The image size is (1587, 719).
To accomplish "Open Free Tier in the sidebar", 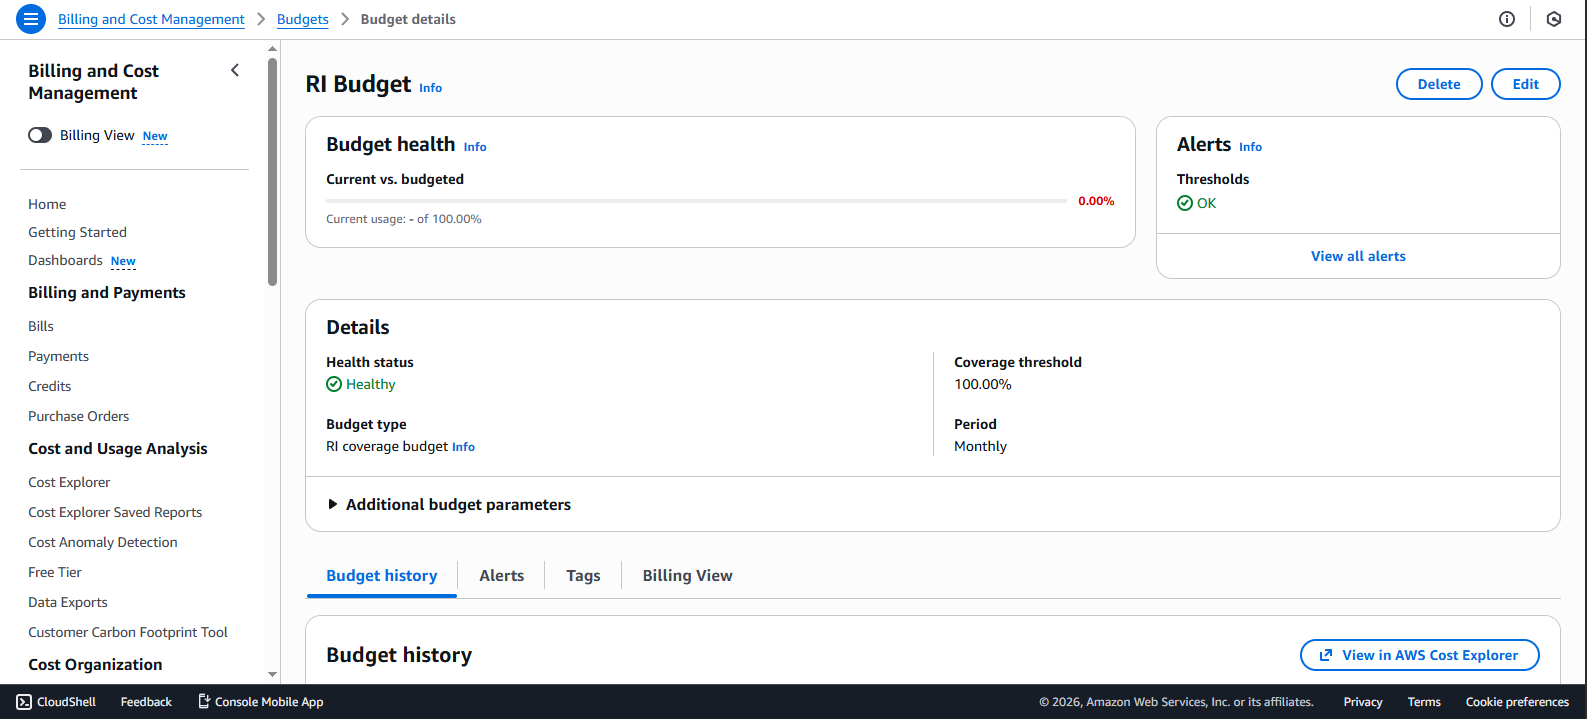I will point(55,572).
